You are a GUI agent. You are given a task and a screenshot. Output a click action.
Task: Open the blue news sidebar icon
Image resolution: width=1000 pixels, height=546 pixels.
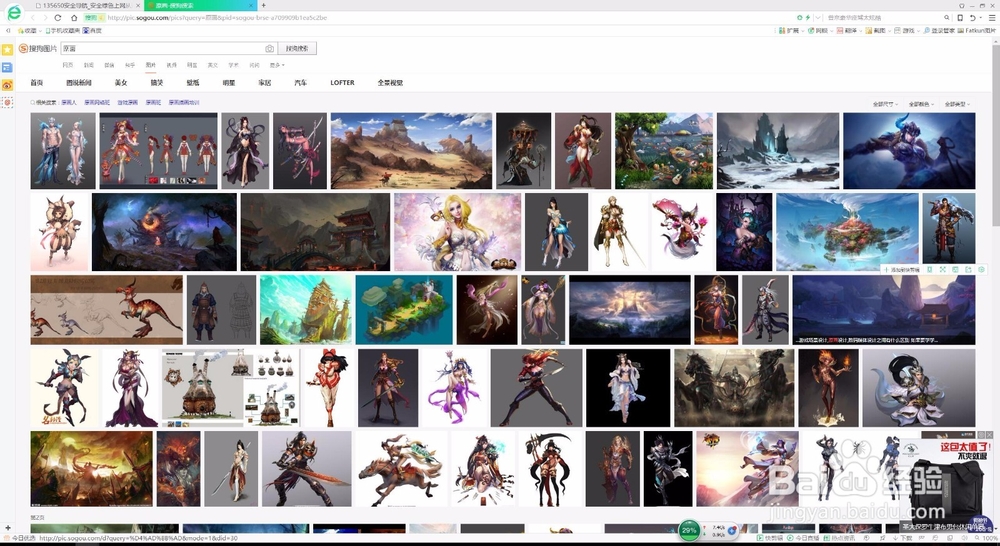(x=7, y=67)
